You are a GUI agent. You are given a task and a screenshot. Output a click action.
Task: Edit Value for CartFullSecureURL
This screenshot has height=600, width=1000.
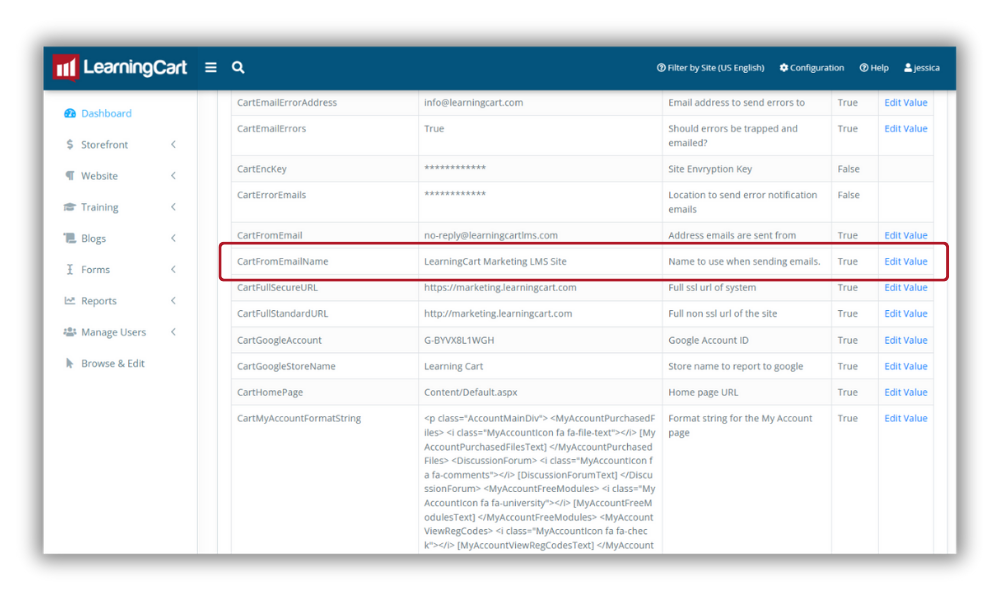click(x=906, y=287)
